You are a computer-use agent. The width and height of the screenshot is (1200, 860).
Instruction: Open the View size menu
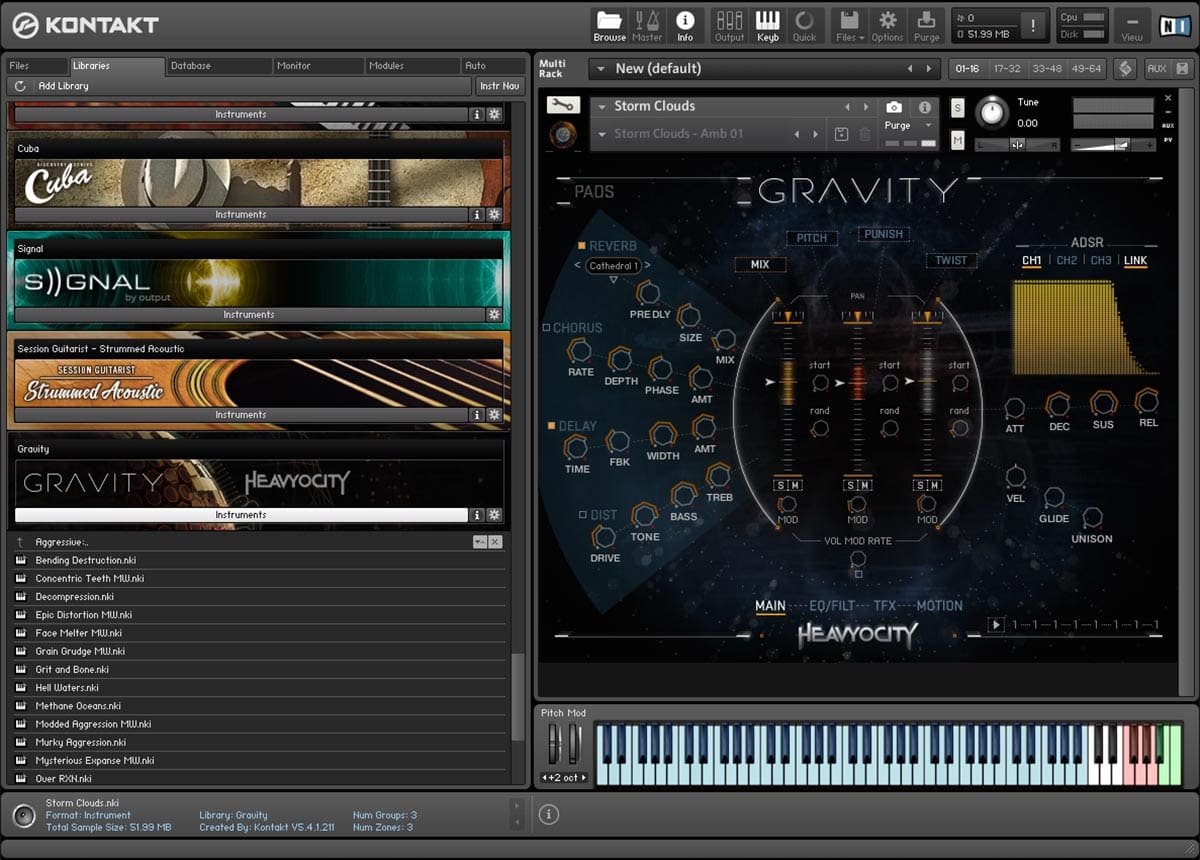1132,25
